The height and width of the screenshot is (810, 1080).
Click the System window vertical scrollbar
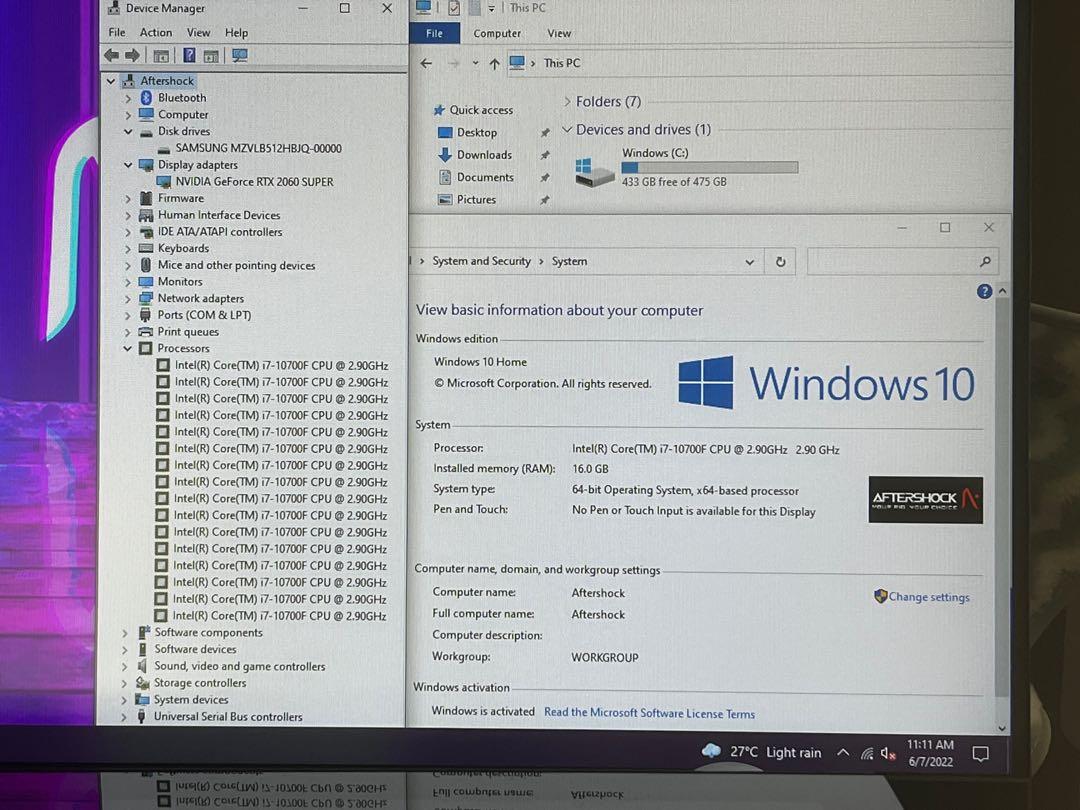(1002, 500)
